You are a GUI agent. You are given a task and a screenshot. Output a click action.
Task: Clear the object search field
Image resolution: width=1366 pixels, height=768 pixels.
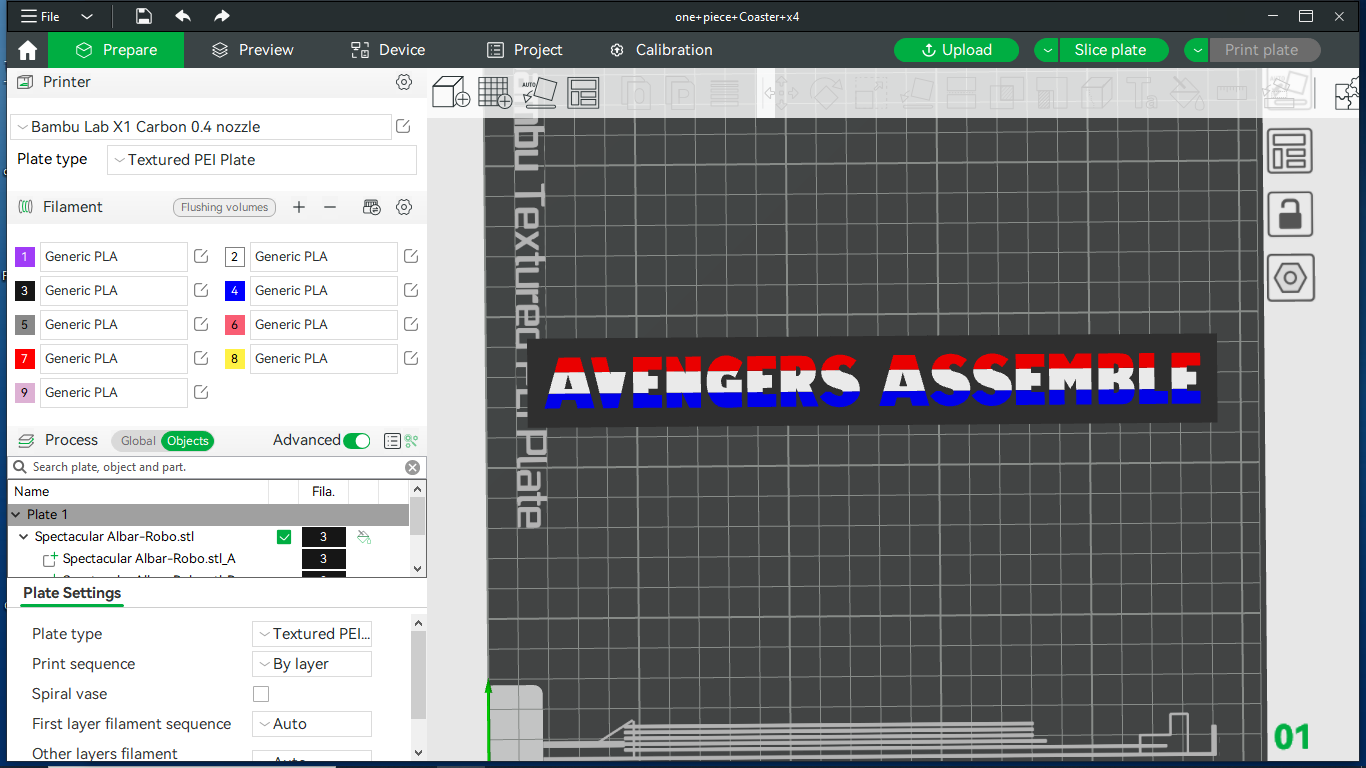412,467
